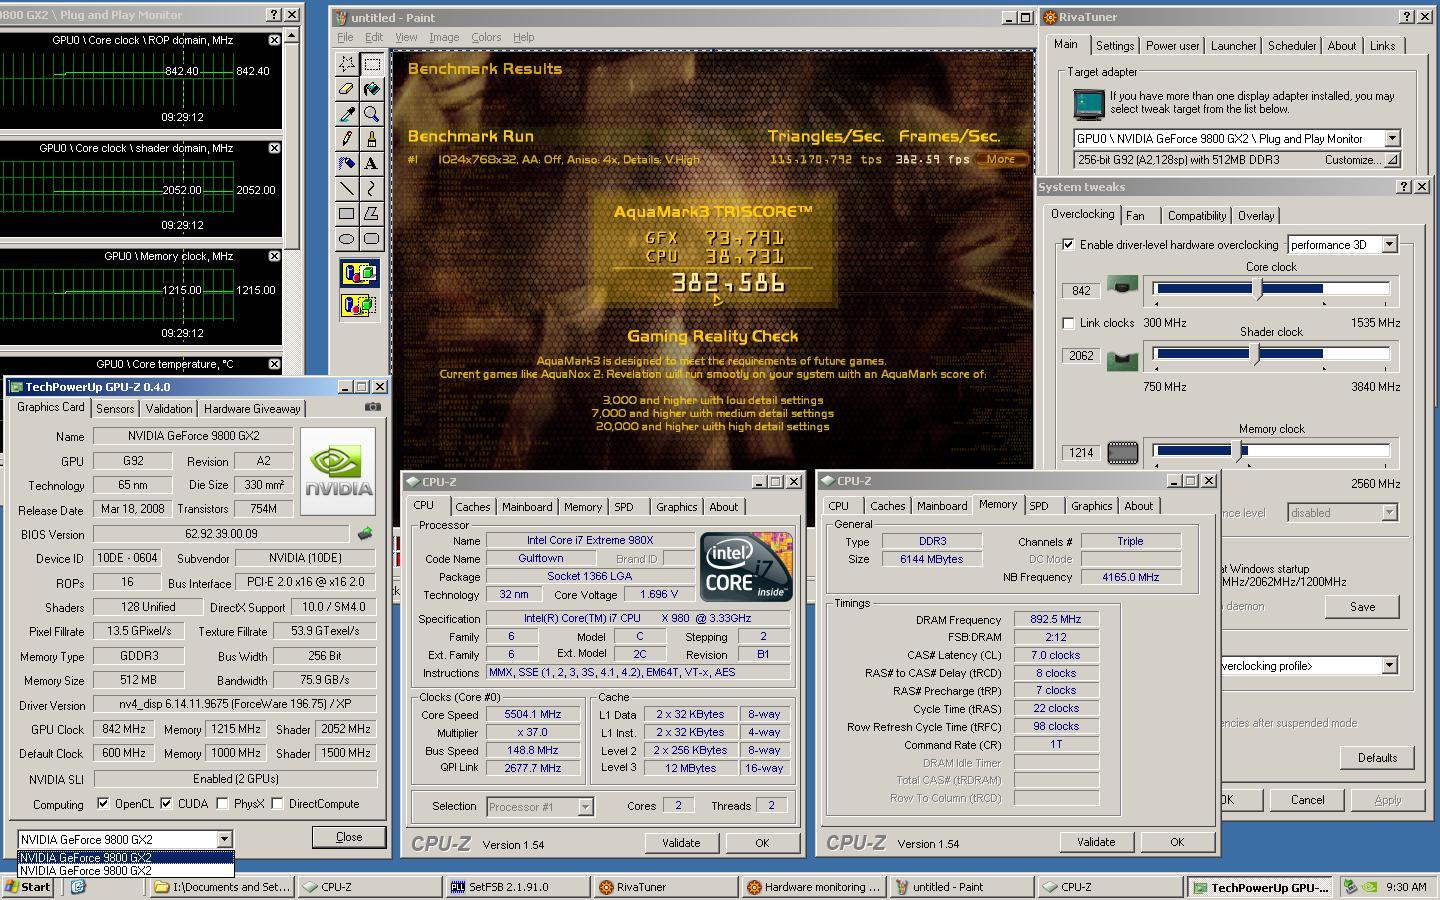
Task: Open the Processor #1 selection dropdown in CPU-Z
Action: pyautogui.click(x=585, y=806)
